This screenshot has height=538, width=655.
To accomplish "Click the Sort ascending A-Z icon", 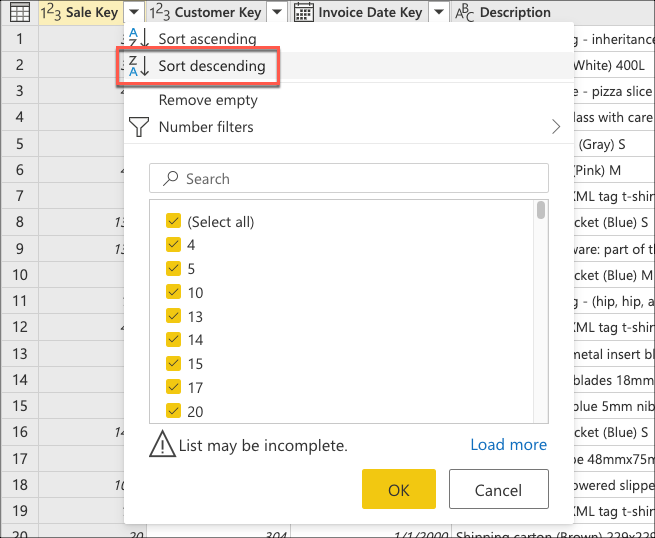I will click(139, 38).
